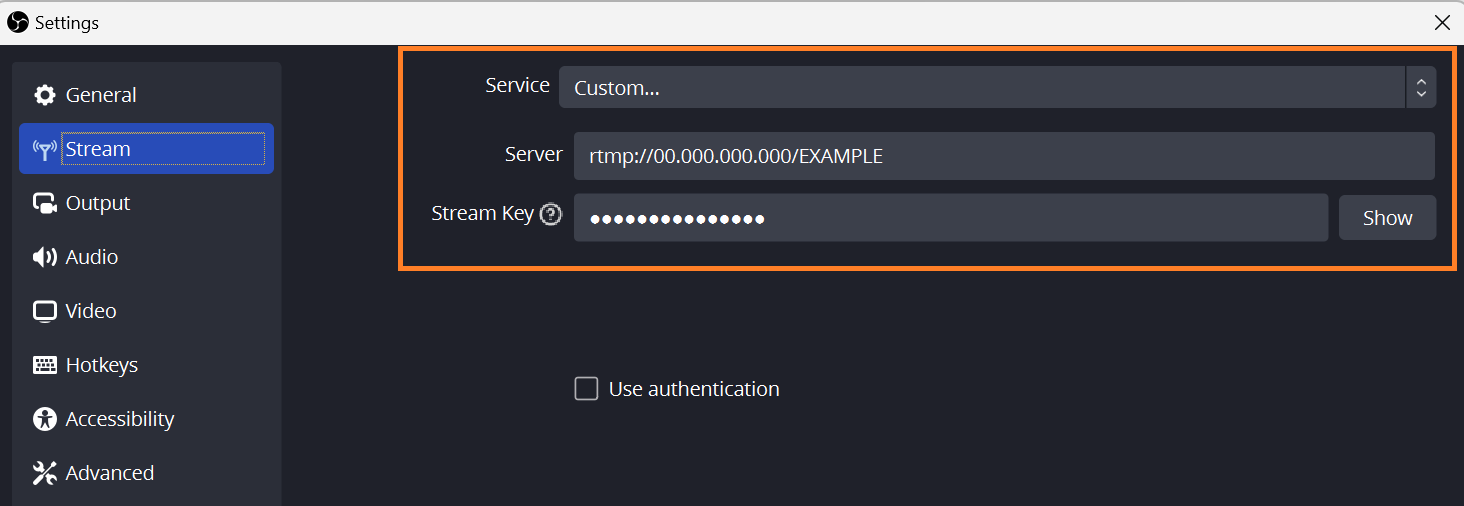Image resolution: width=1464 pixels, height=506 pixels.
Task: Enable the Use authentication checkbox
Action: tap(586, 388)
